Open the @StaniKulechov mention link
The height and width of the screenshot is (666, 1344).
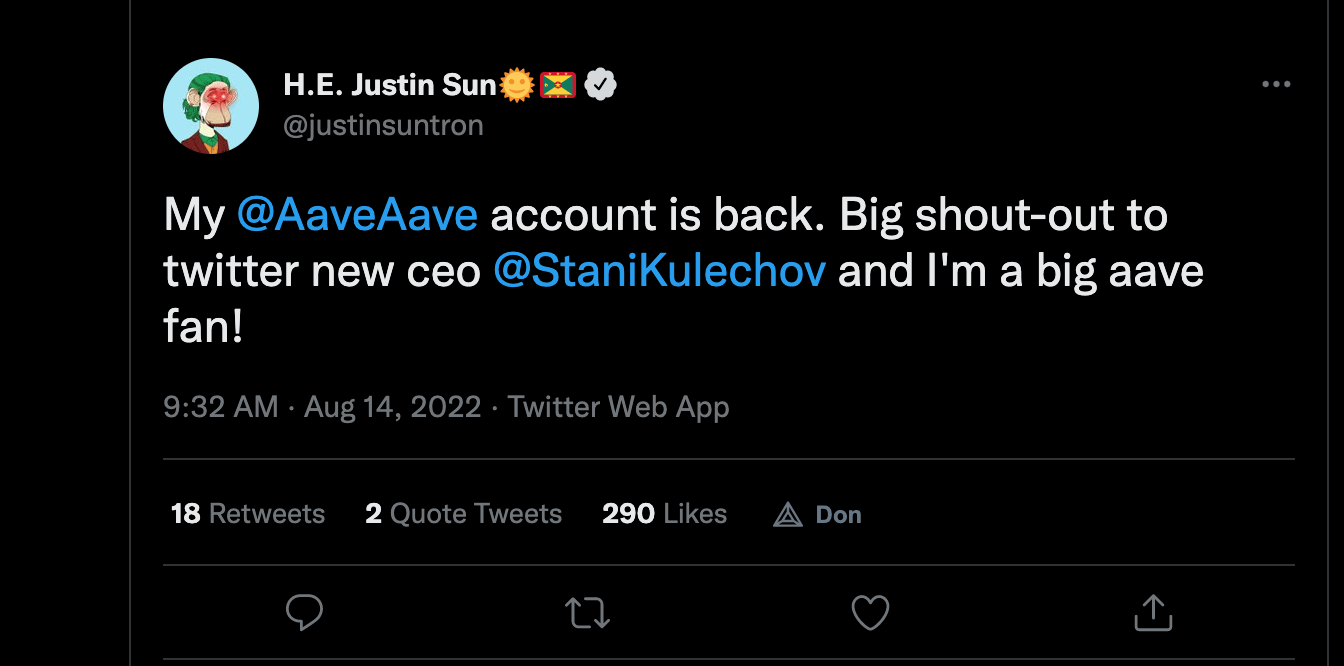pos(659,272)
